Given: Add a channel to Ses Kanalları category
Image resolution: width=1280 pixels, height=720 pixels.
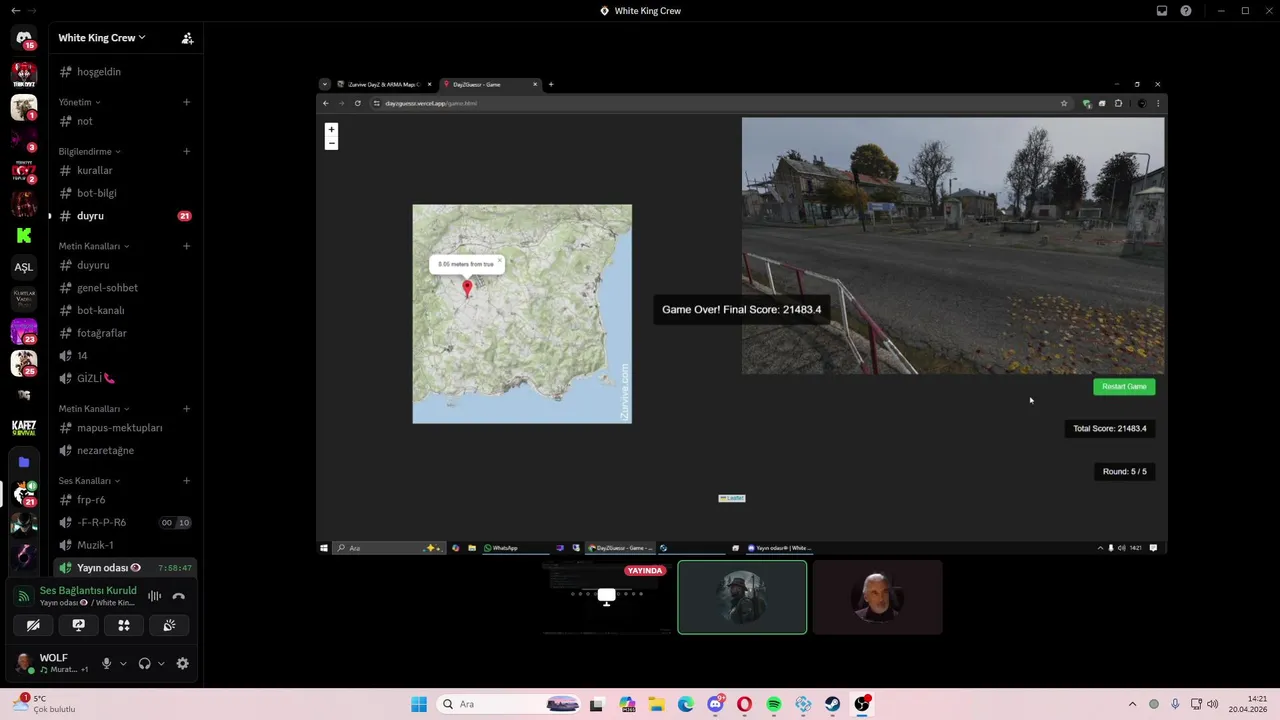Looking at the screenshot, I should pyautogui.click(x=186, y=481).
